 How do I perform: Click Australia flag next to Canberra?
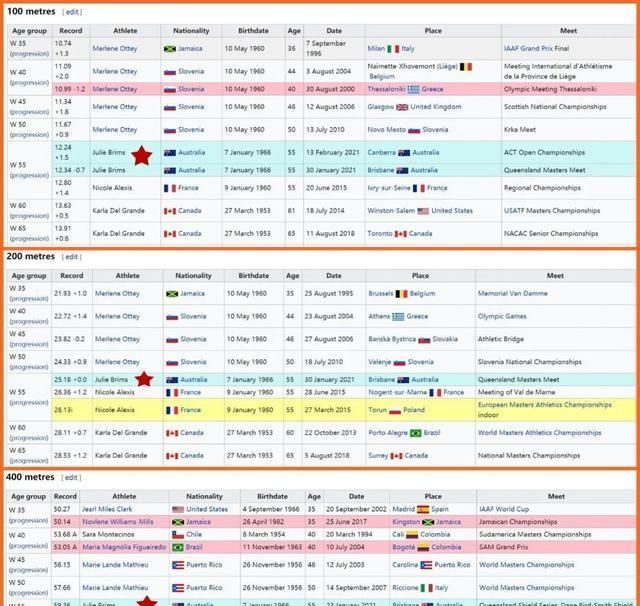pyautogui.click(x=404, y=153)
